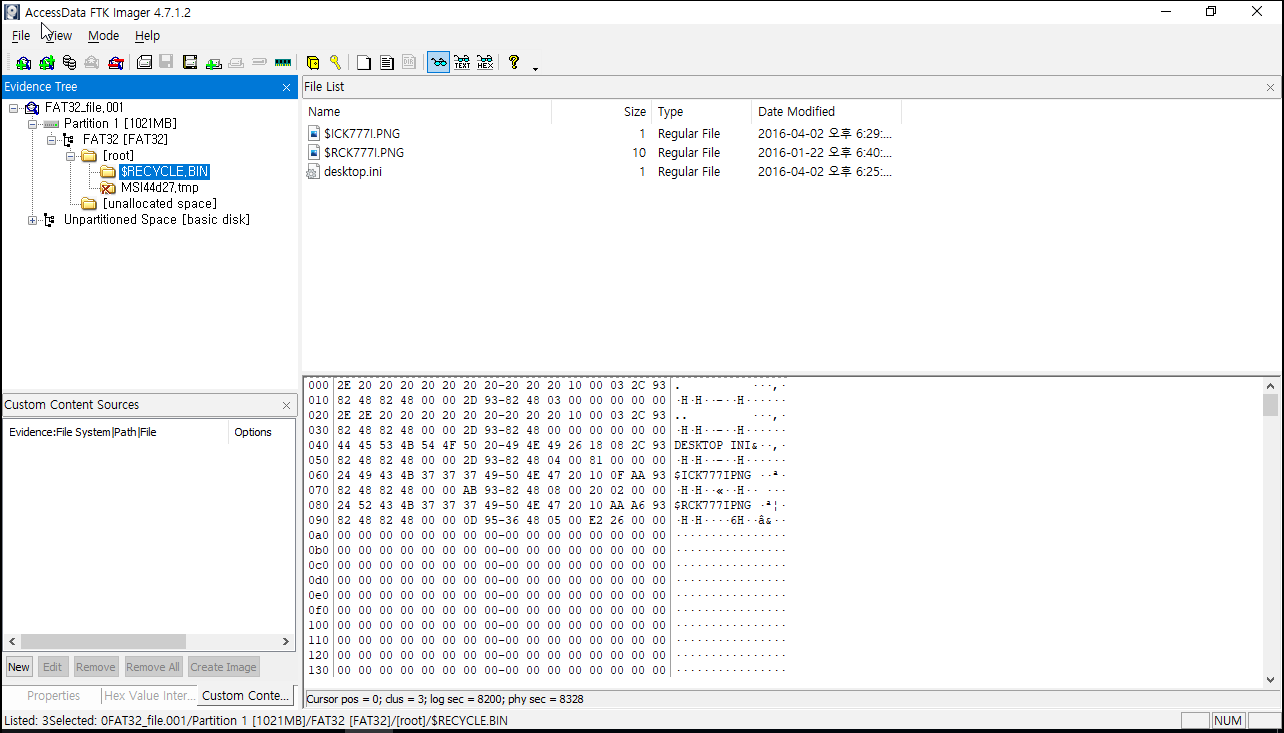Screen dimensions: 1284x733
Task: Click the [unallocated space] folder icon
Action: (x=89, y=203)
